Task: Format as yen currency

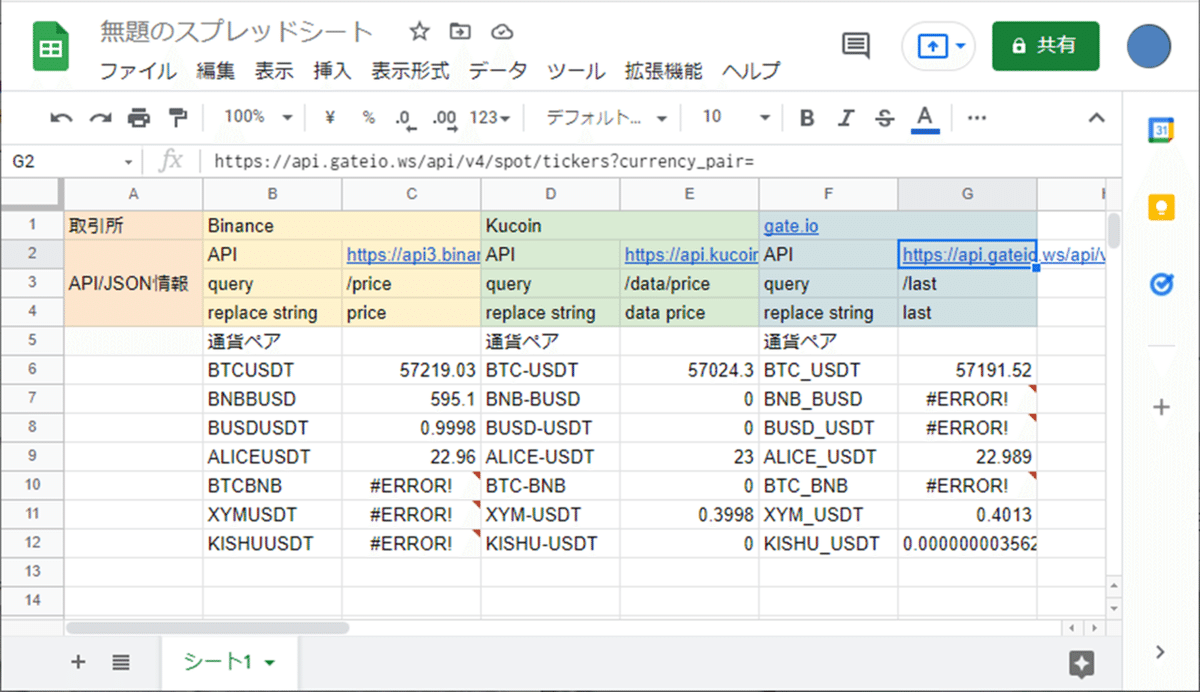Action: point(330,118)
